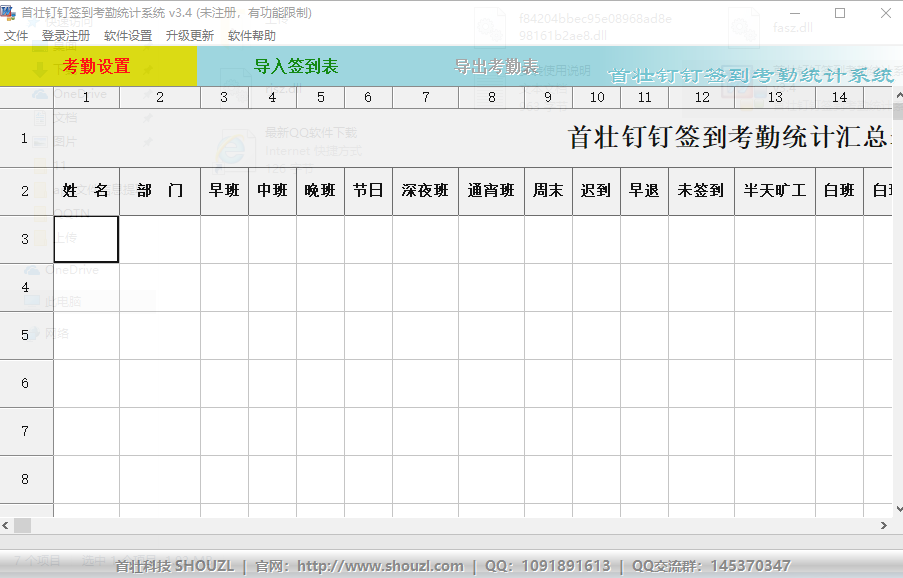Select the 姓名 header cell
The width and height of the screenshot is (903, 578).
tap(86, 191)
